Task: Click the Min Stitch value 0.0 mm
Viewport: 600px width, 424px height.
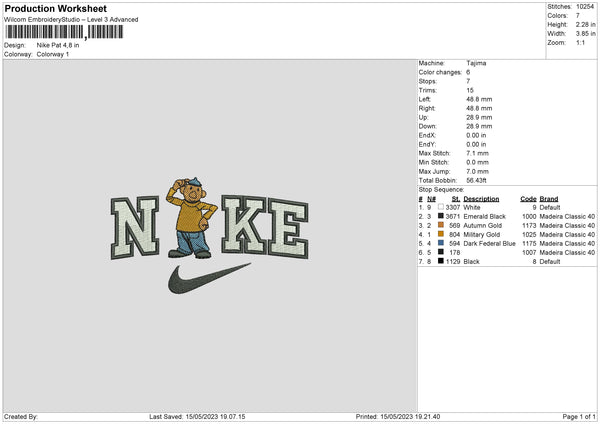Action: click(x=478, y=162)
